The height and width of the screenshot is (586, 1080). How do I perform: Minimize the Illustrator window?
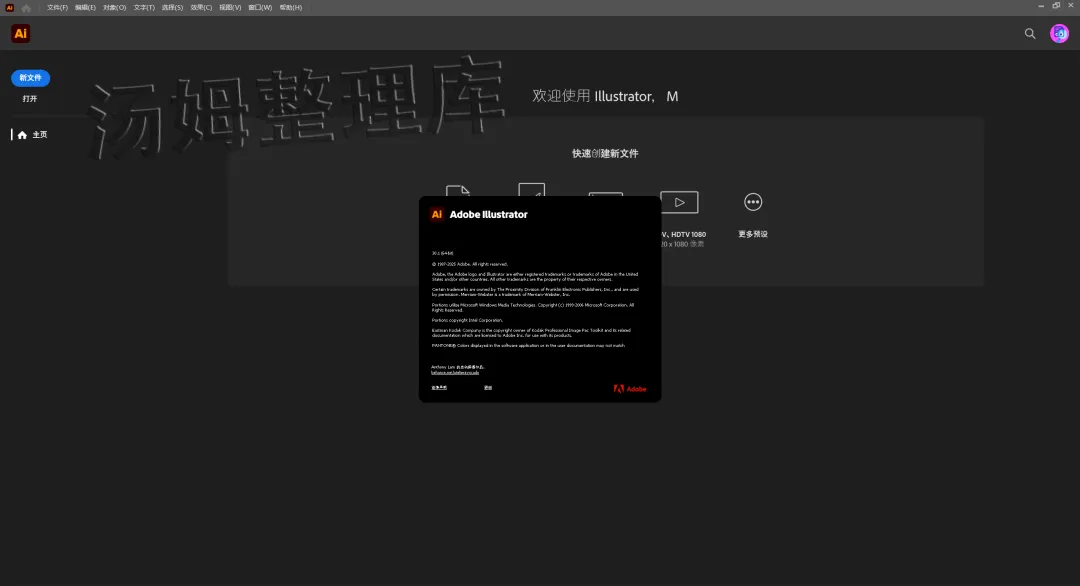(x=1041, y=6)
